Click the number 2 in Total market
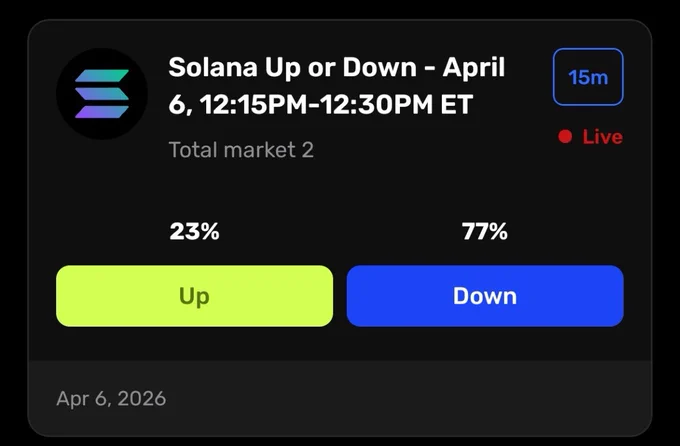 [307, 150]
